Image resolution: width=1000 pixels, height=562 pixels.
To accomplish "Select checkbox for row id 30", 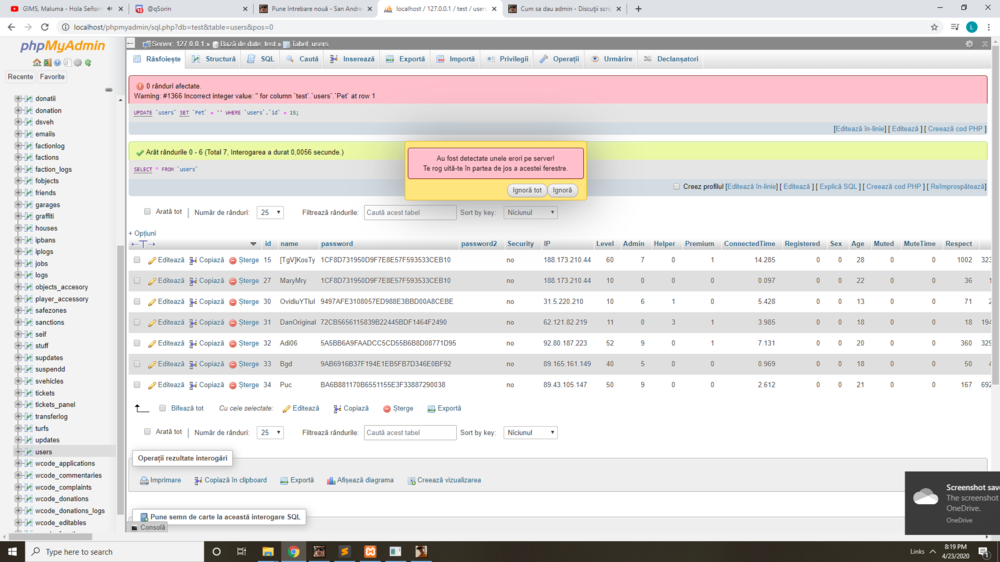I will [137, 302].
